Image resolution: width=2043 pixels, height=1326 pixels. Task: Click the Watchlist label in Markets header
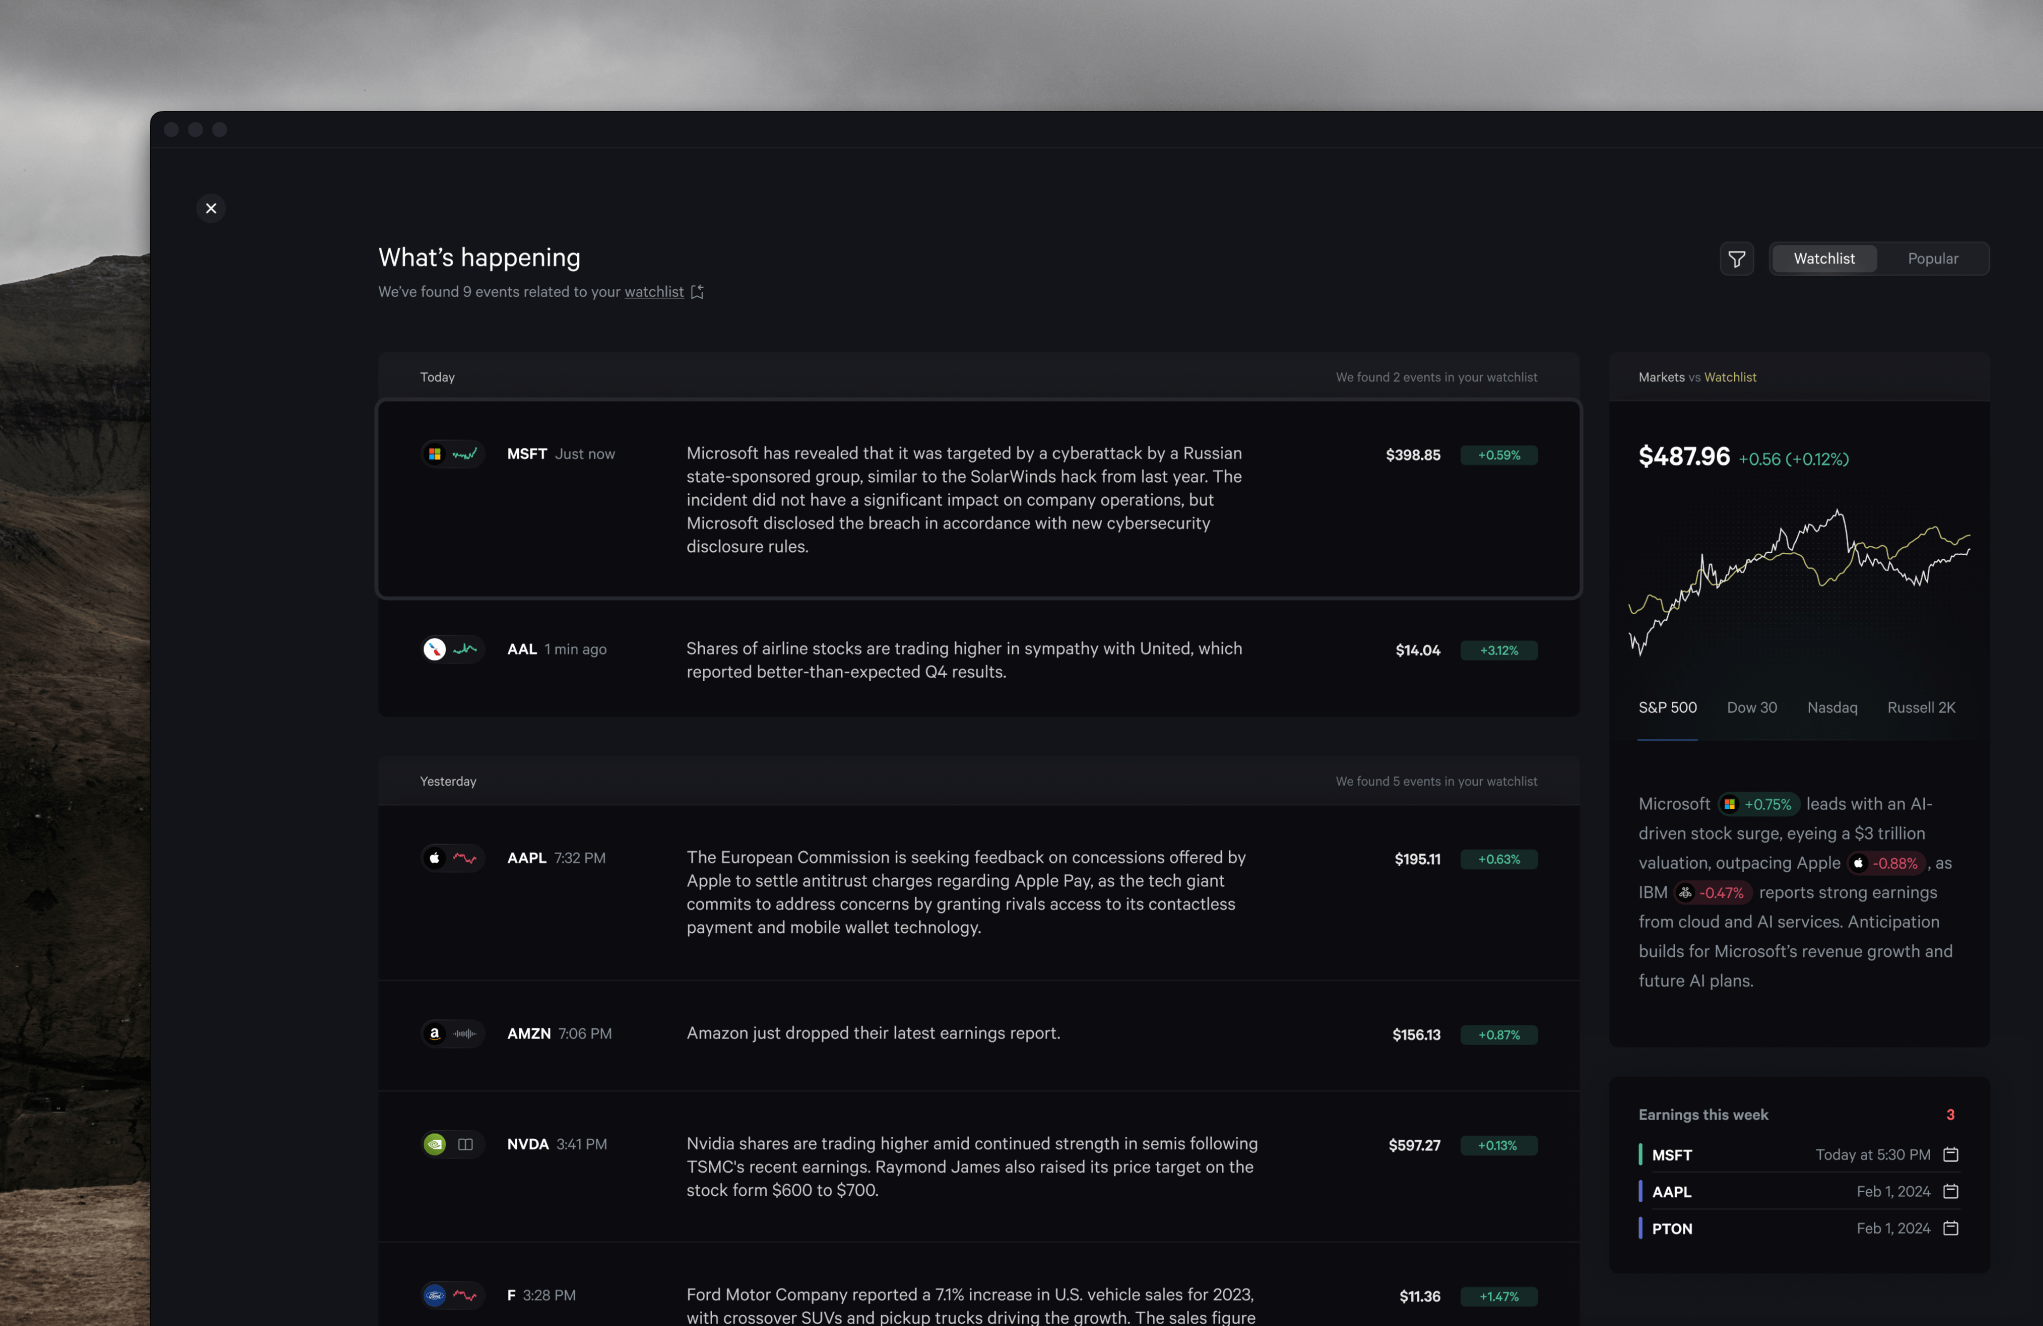pos(1730,378)
